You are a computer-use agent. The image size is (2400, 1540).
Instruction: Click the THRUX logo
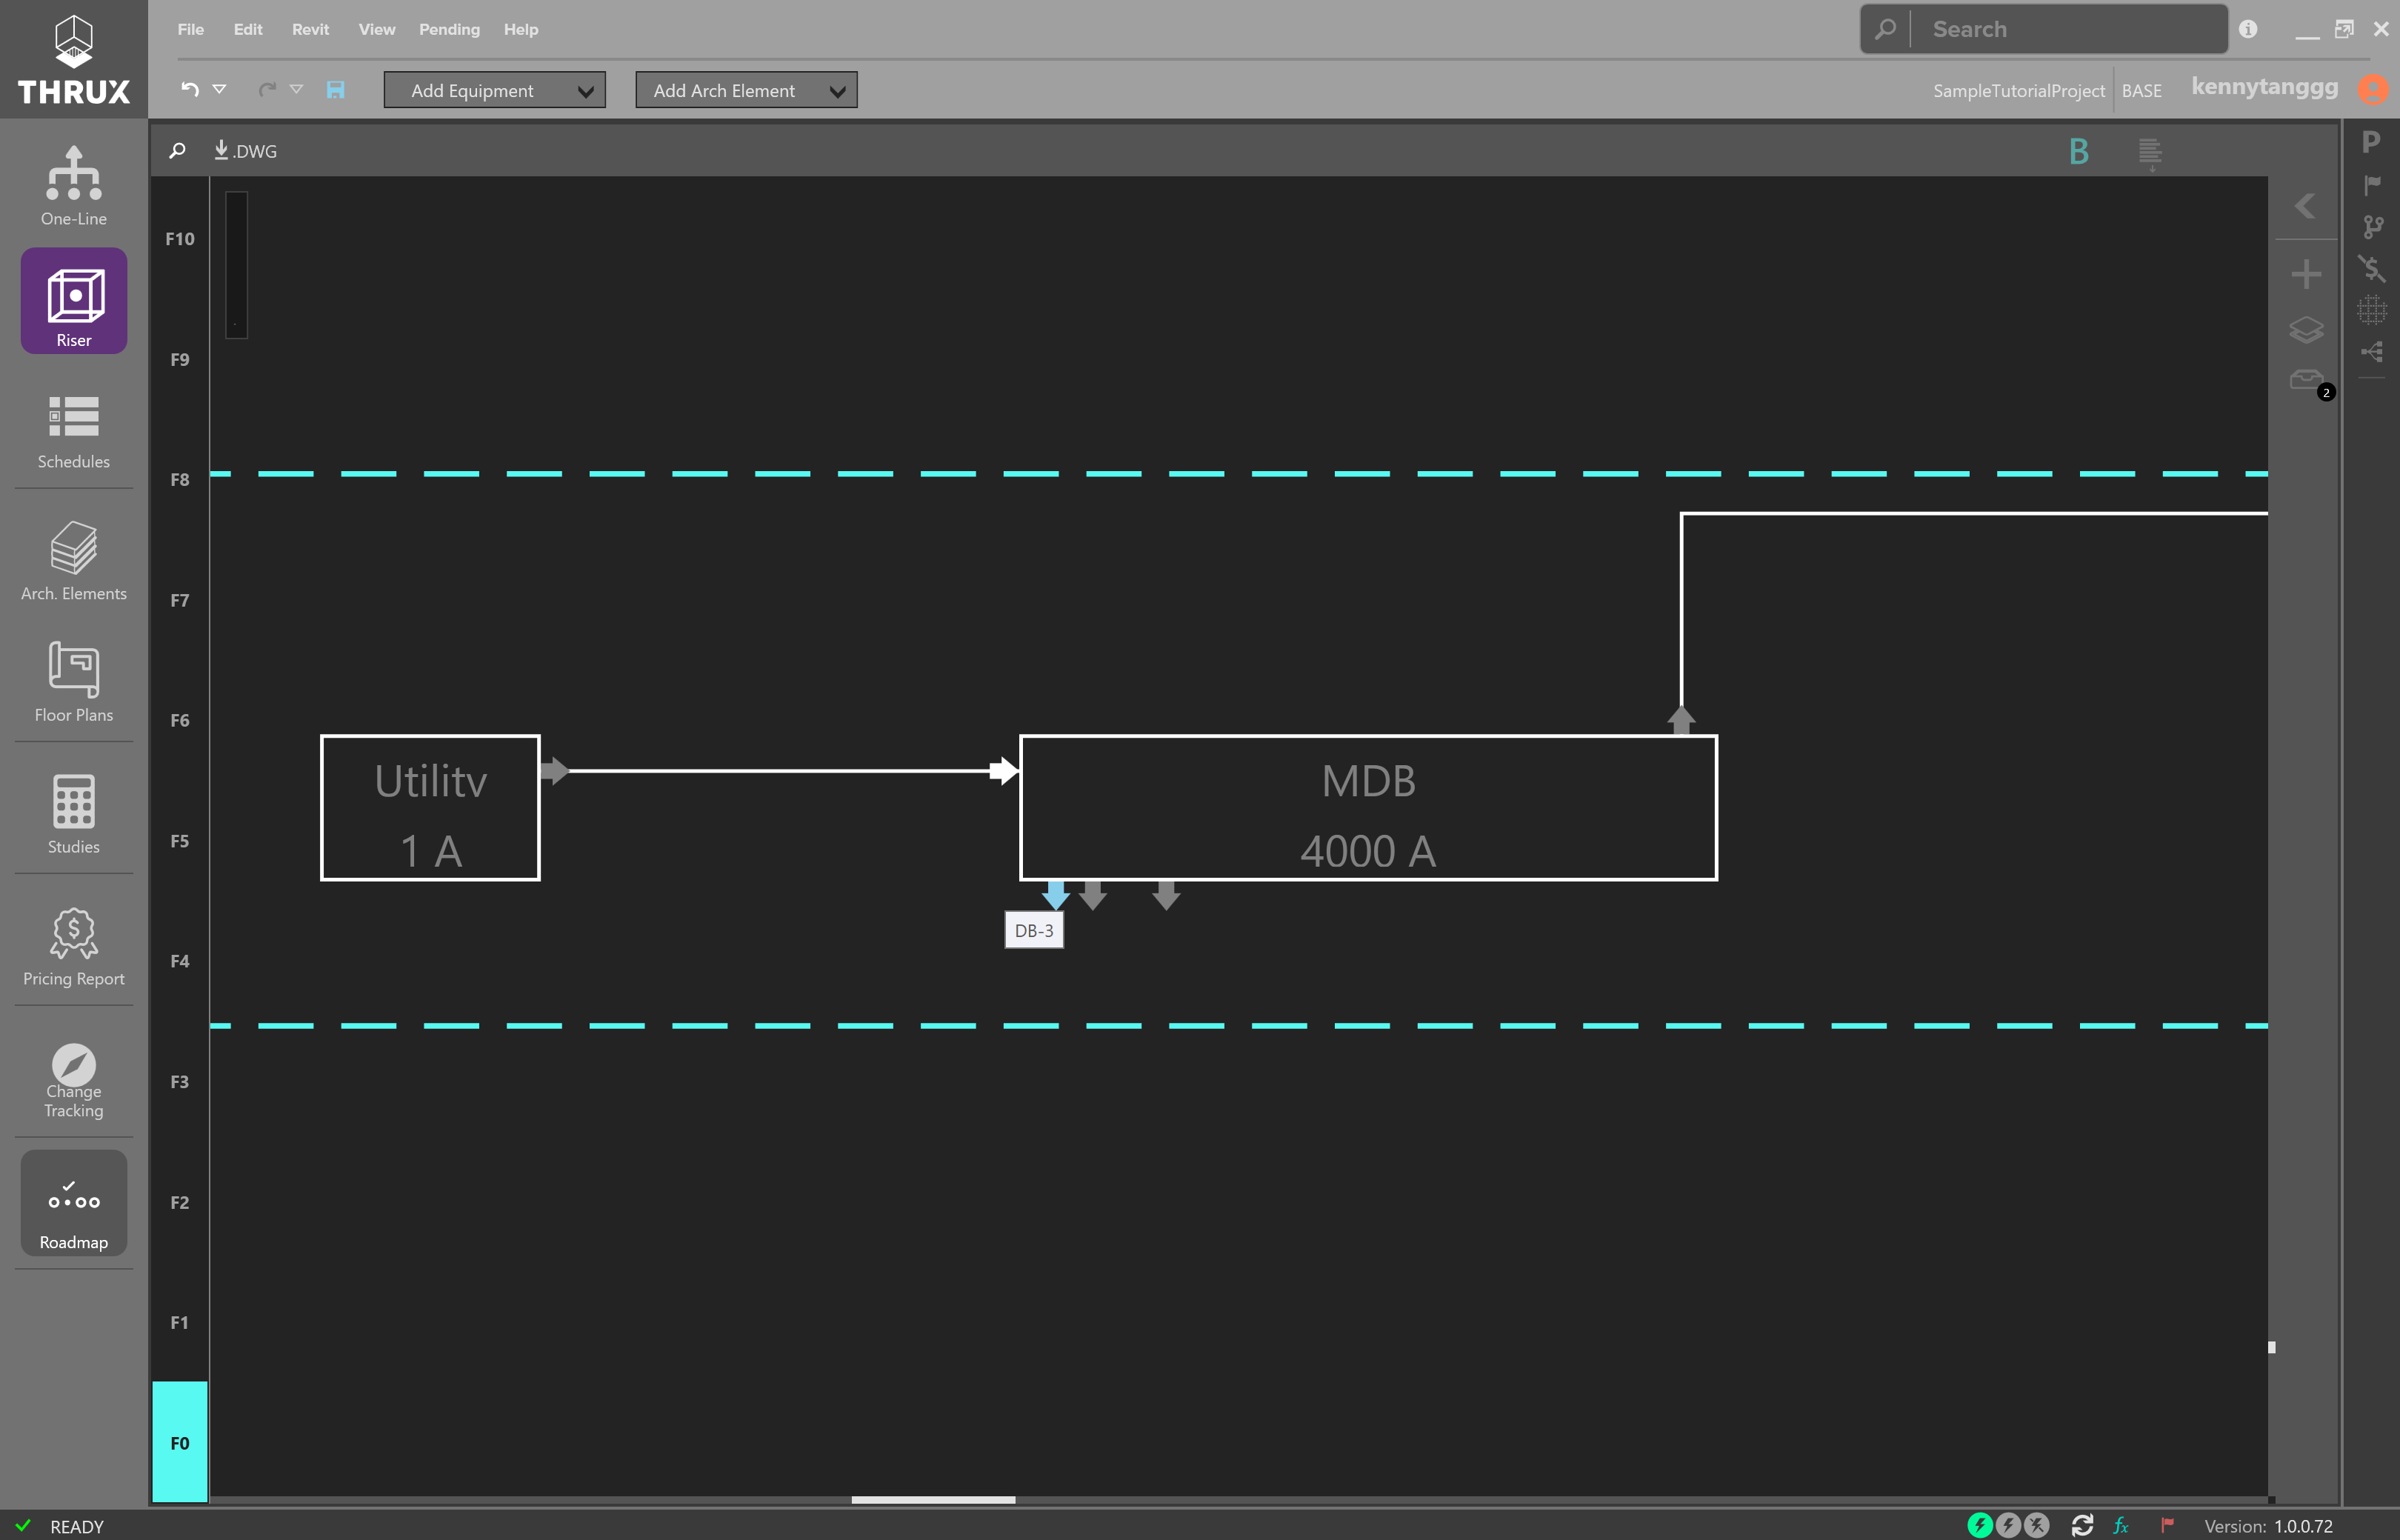[x=74, y=60]
